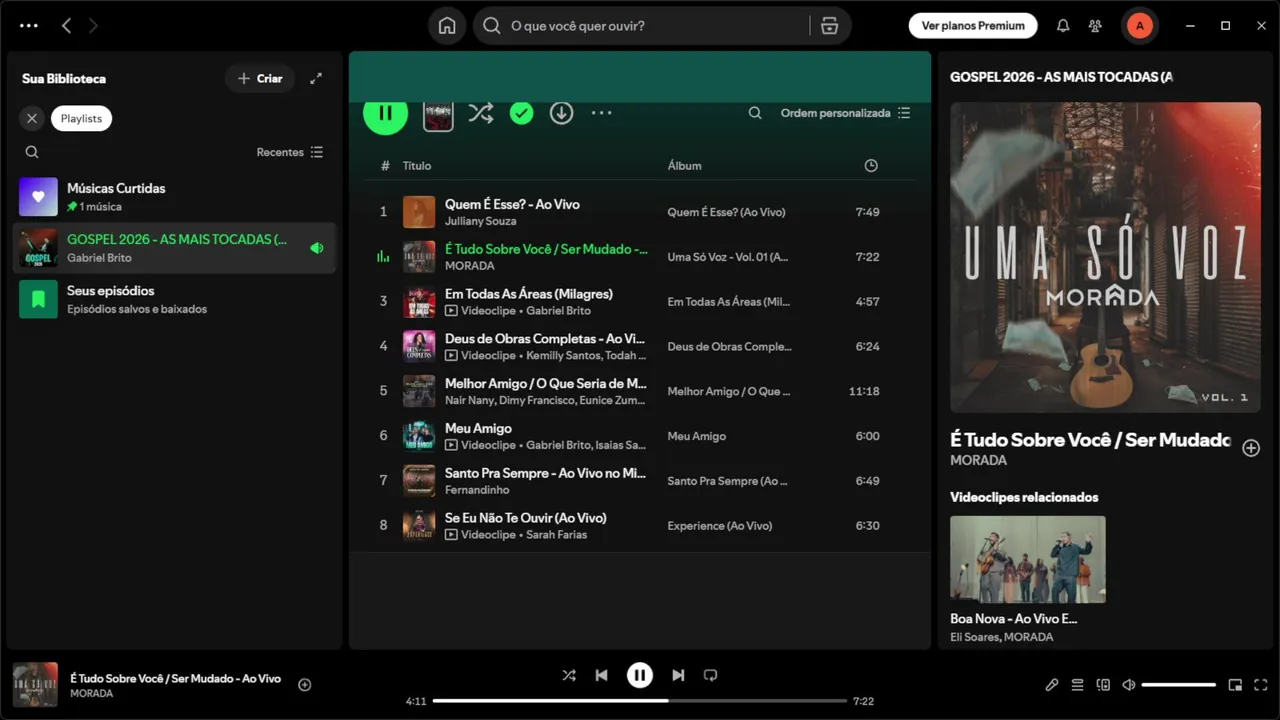
Task: Expand the library with the arrows icon
Action: pyautogui.click(x=316, y=78)
